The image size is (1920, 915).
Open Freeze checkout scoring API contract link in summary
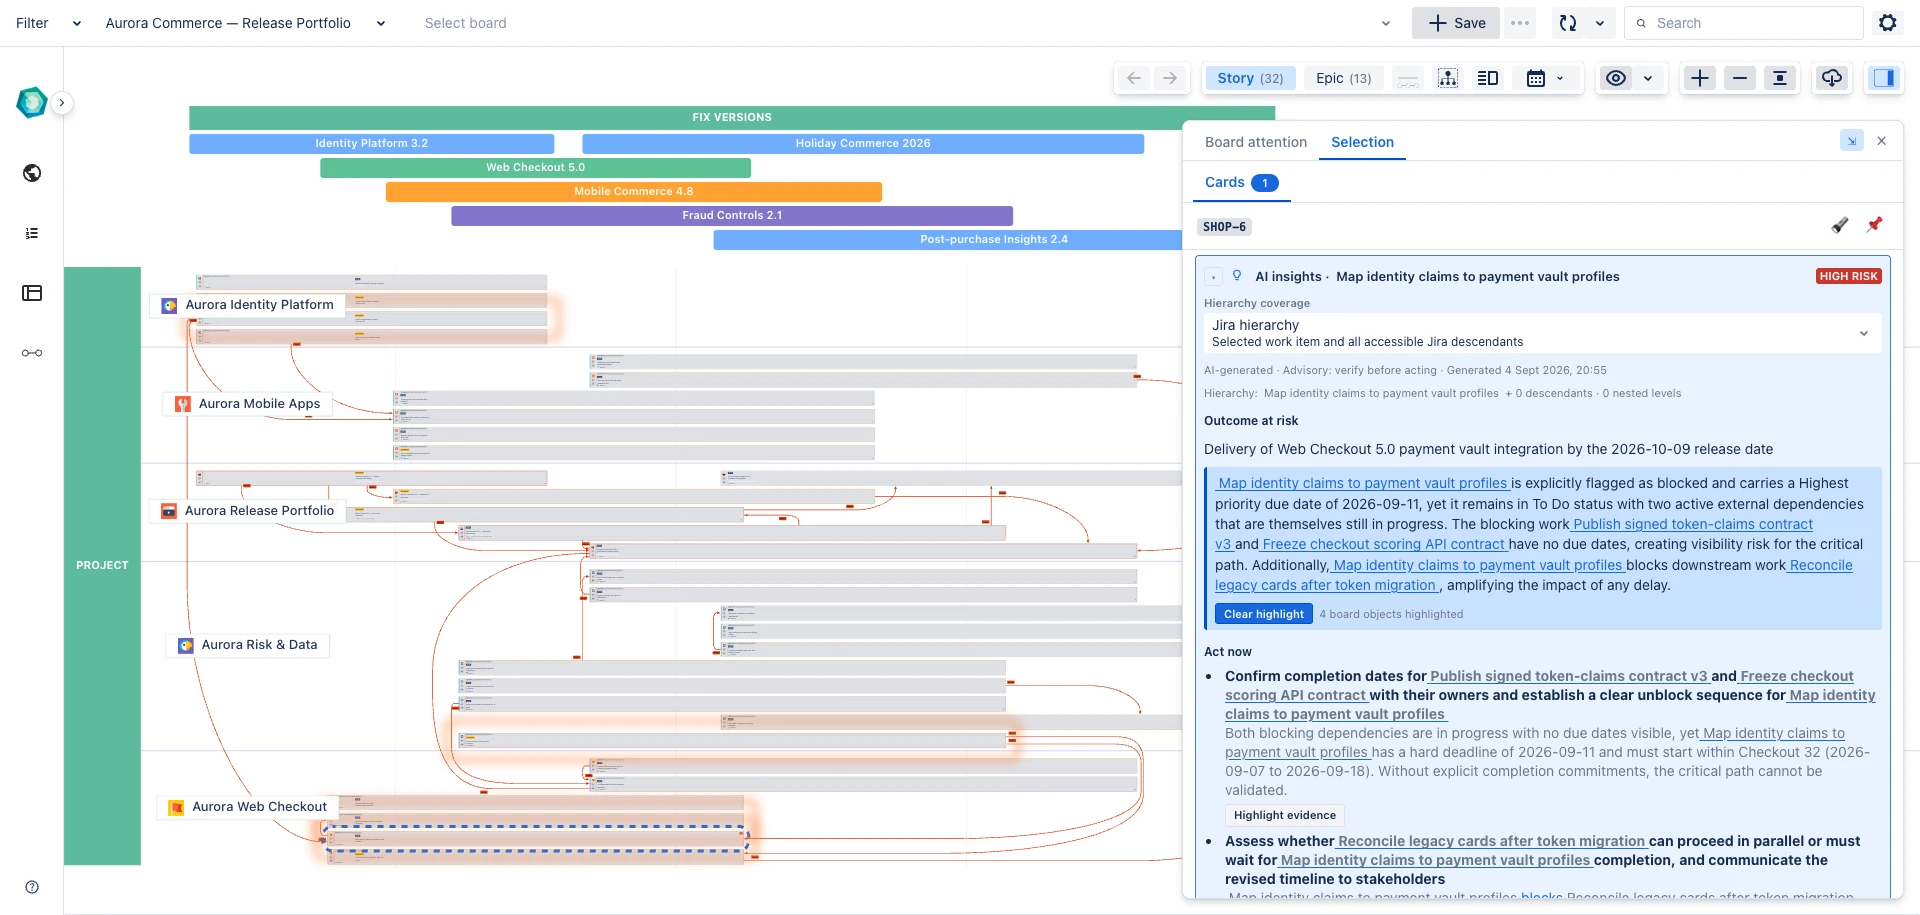pyautogui.click(x=1383, y=544)
